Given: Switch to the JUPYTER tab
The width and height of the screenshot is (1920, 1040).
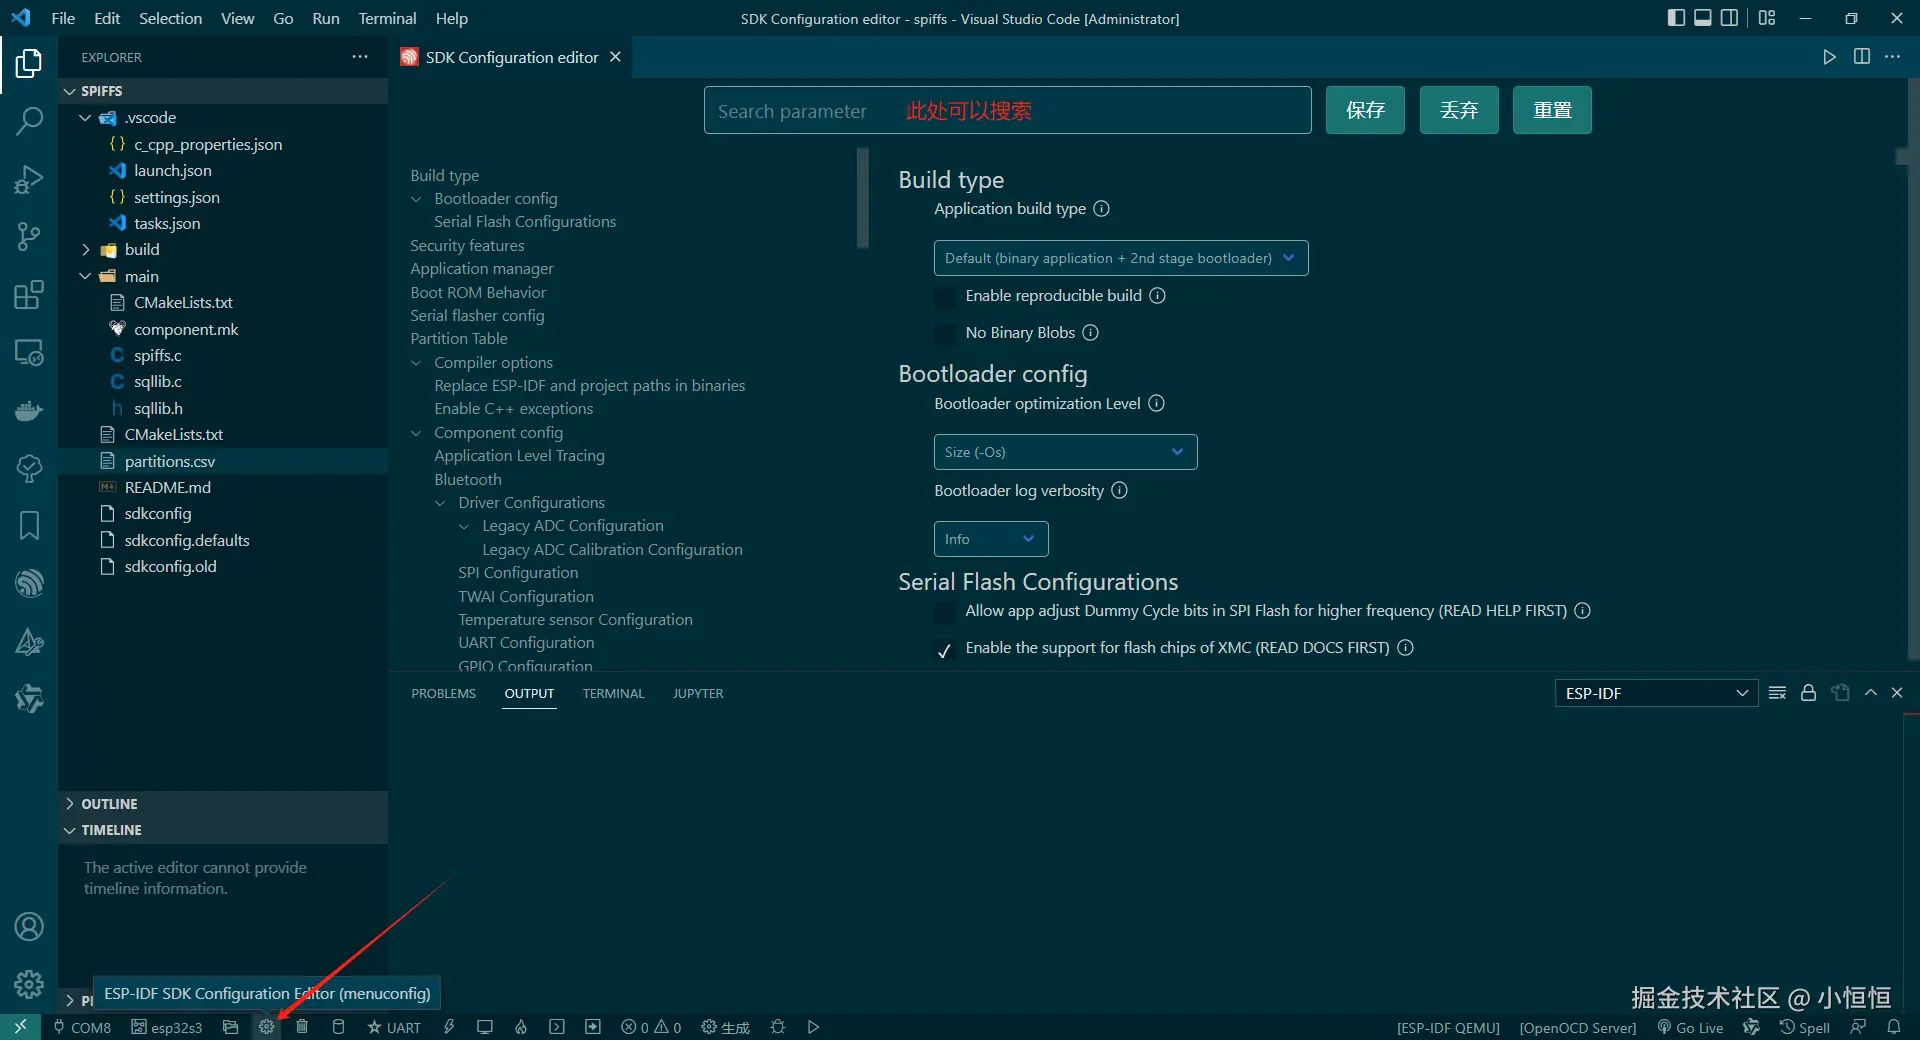Looking at the screenshot, I should (x=698, y=693).
